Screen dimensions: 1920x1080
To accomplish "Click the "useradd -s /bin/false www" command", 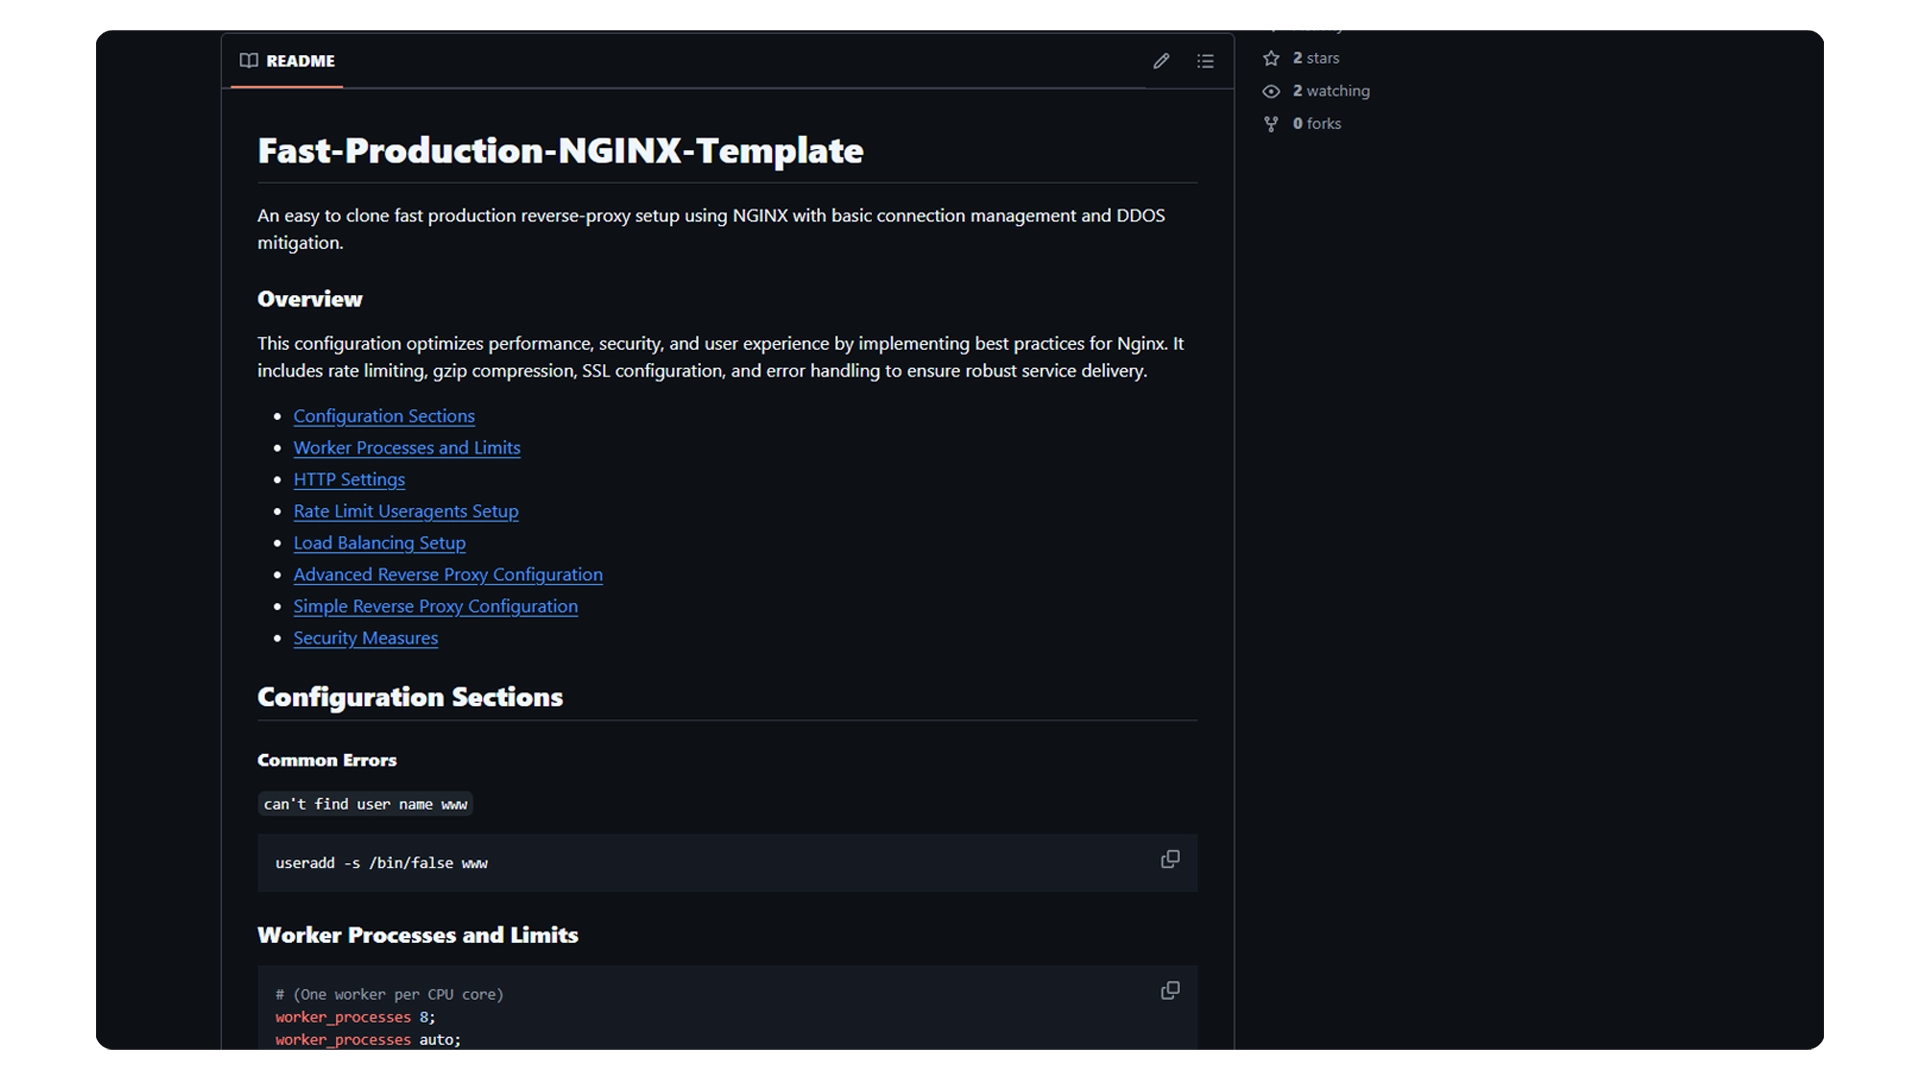I will pos(382,863).
